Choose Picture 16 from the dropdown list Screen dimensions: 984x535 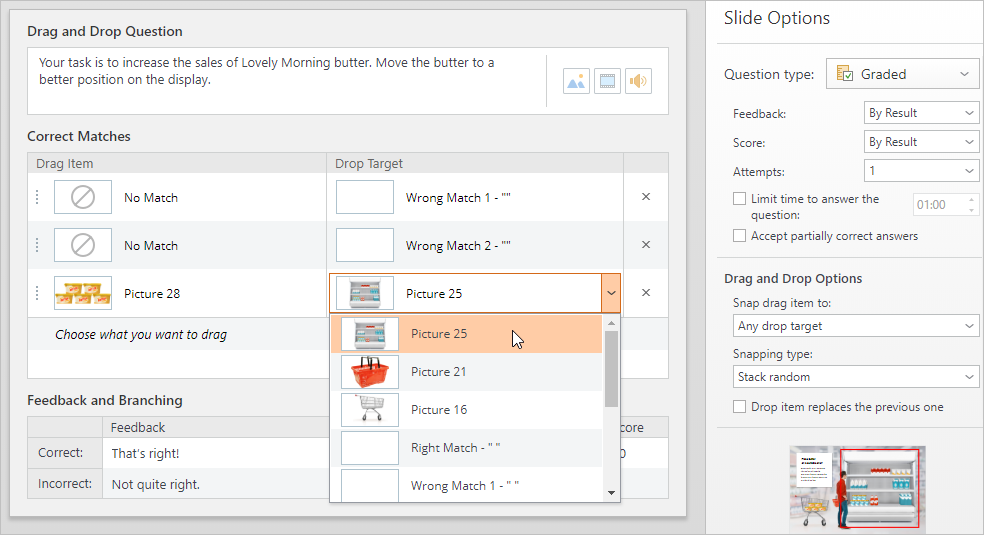[438, 410]
